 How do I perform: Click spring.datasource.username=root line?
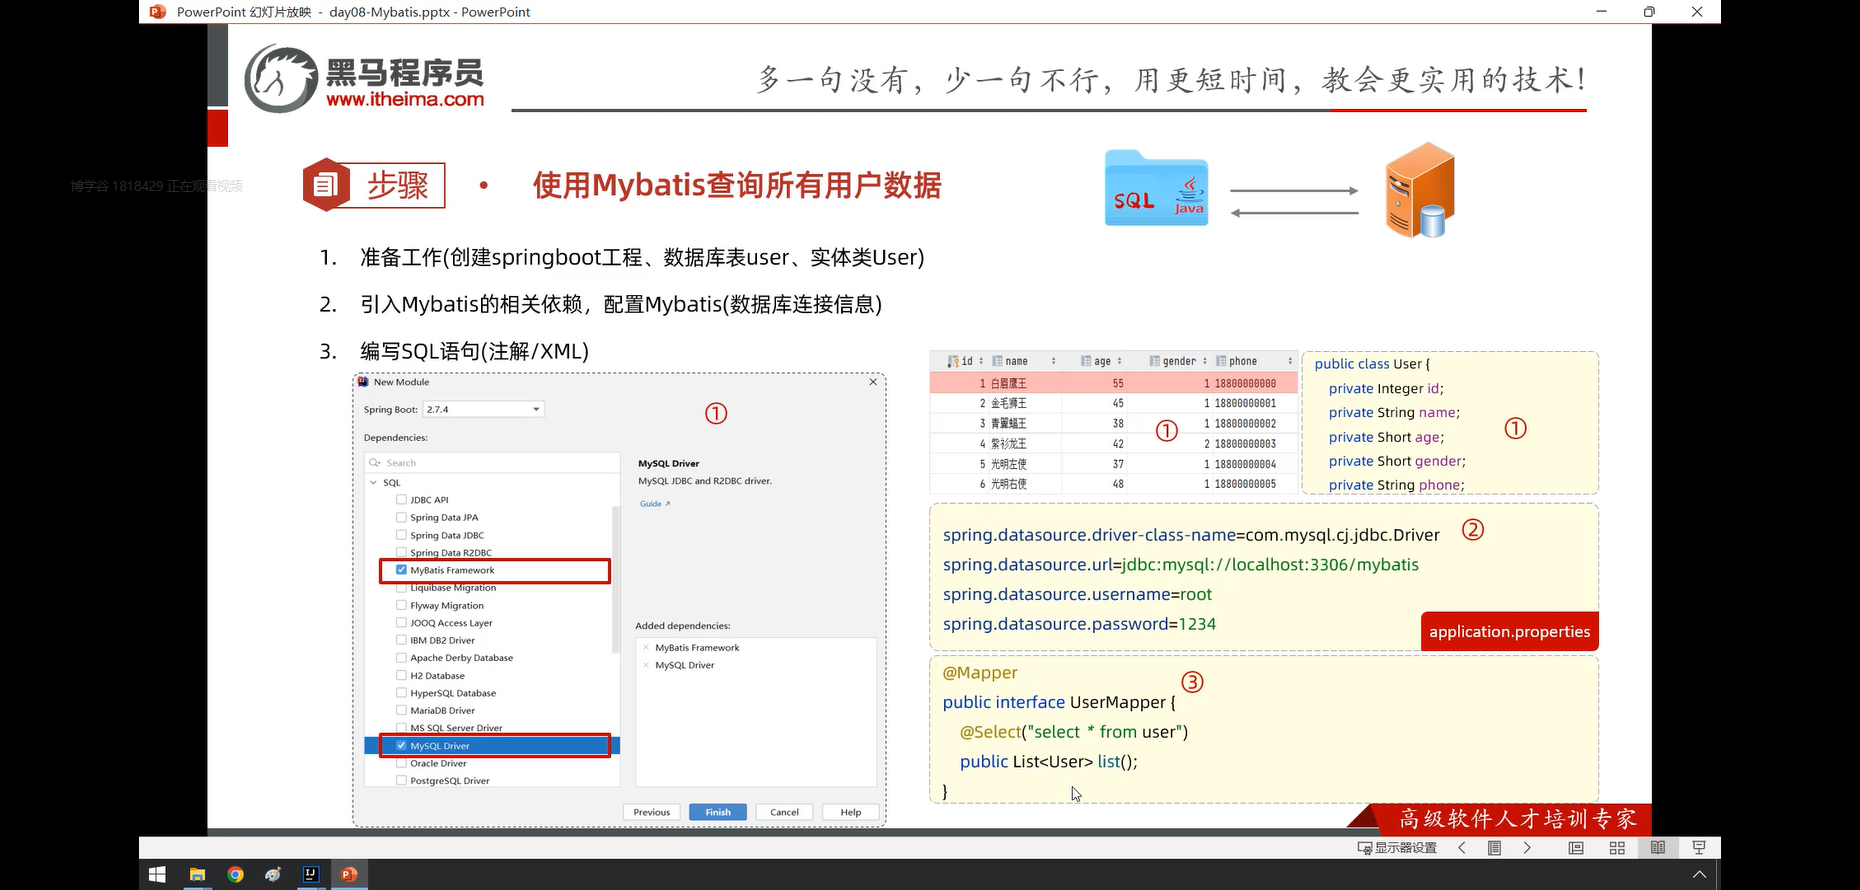click(1077, 594)
